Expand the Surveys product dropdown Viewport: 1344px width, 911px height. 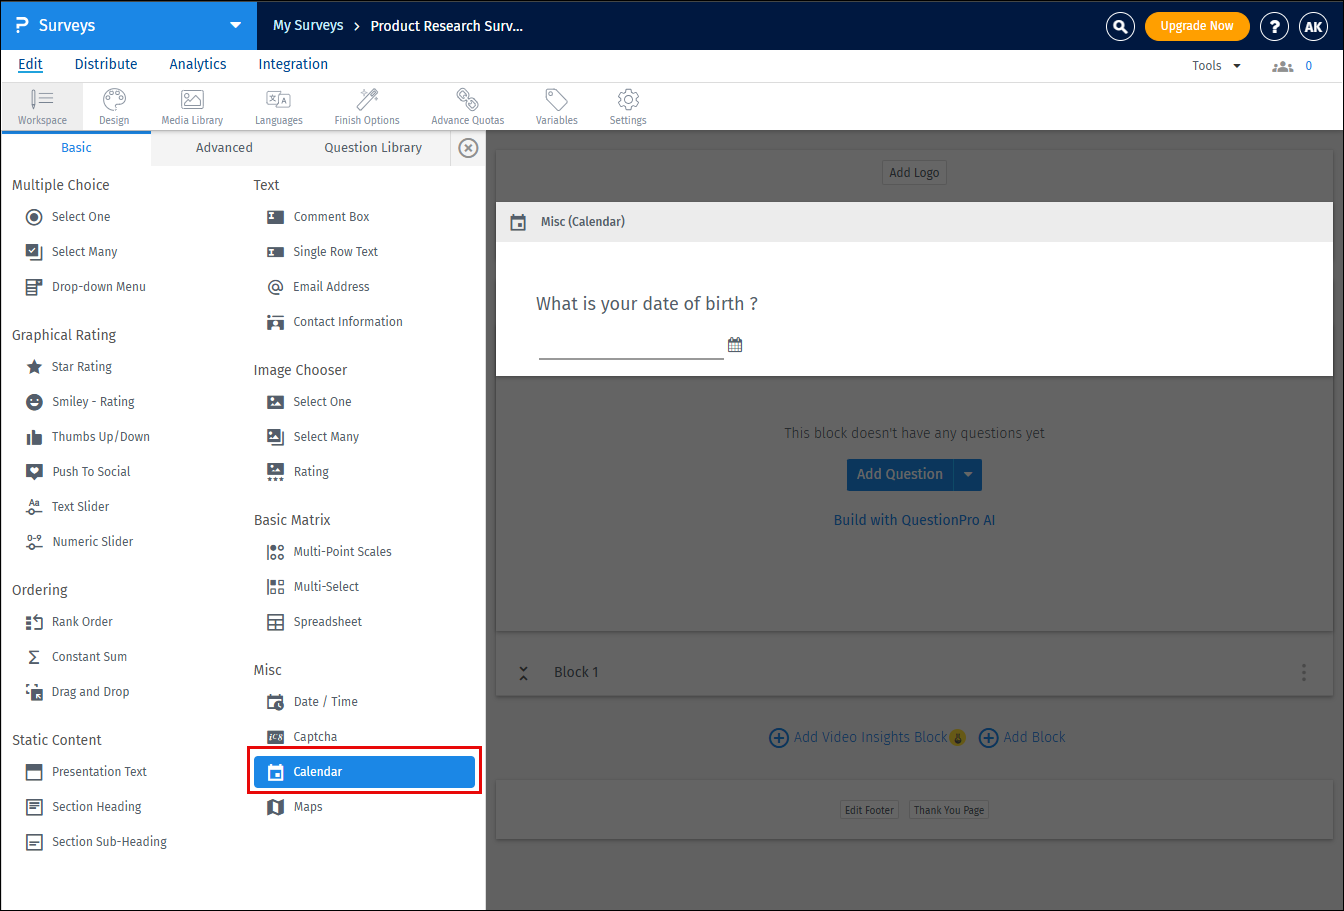pos(235,26)
